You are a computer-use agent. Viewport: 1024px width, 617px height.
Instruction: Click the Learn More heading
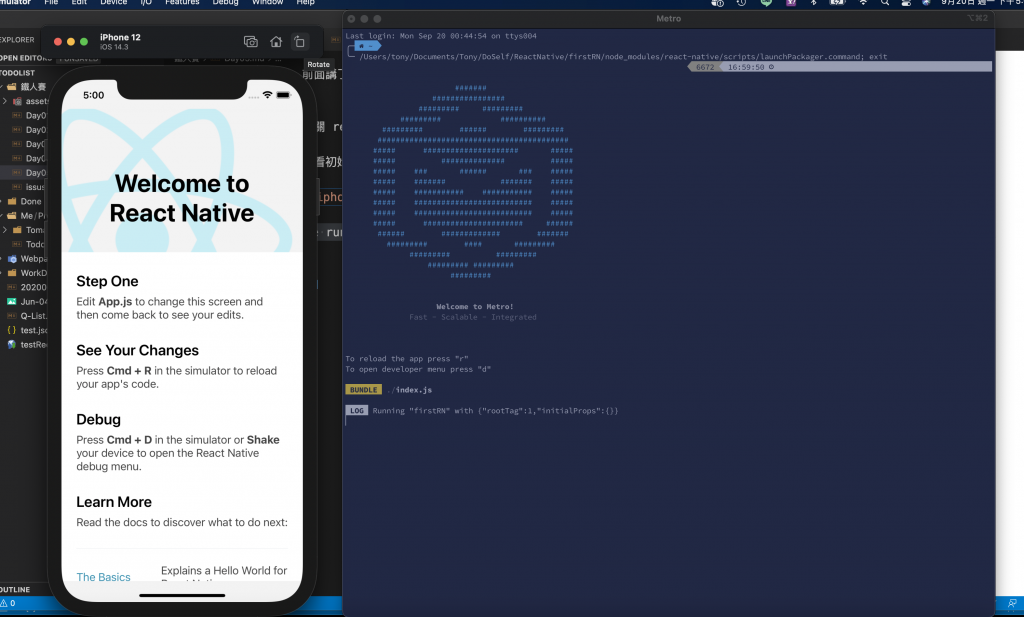(x=114, y=502)
